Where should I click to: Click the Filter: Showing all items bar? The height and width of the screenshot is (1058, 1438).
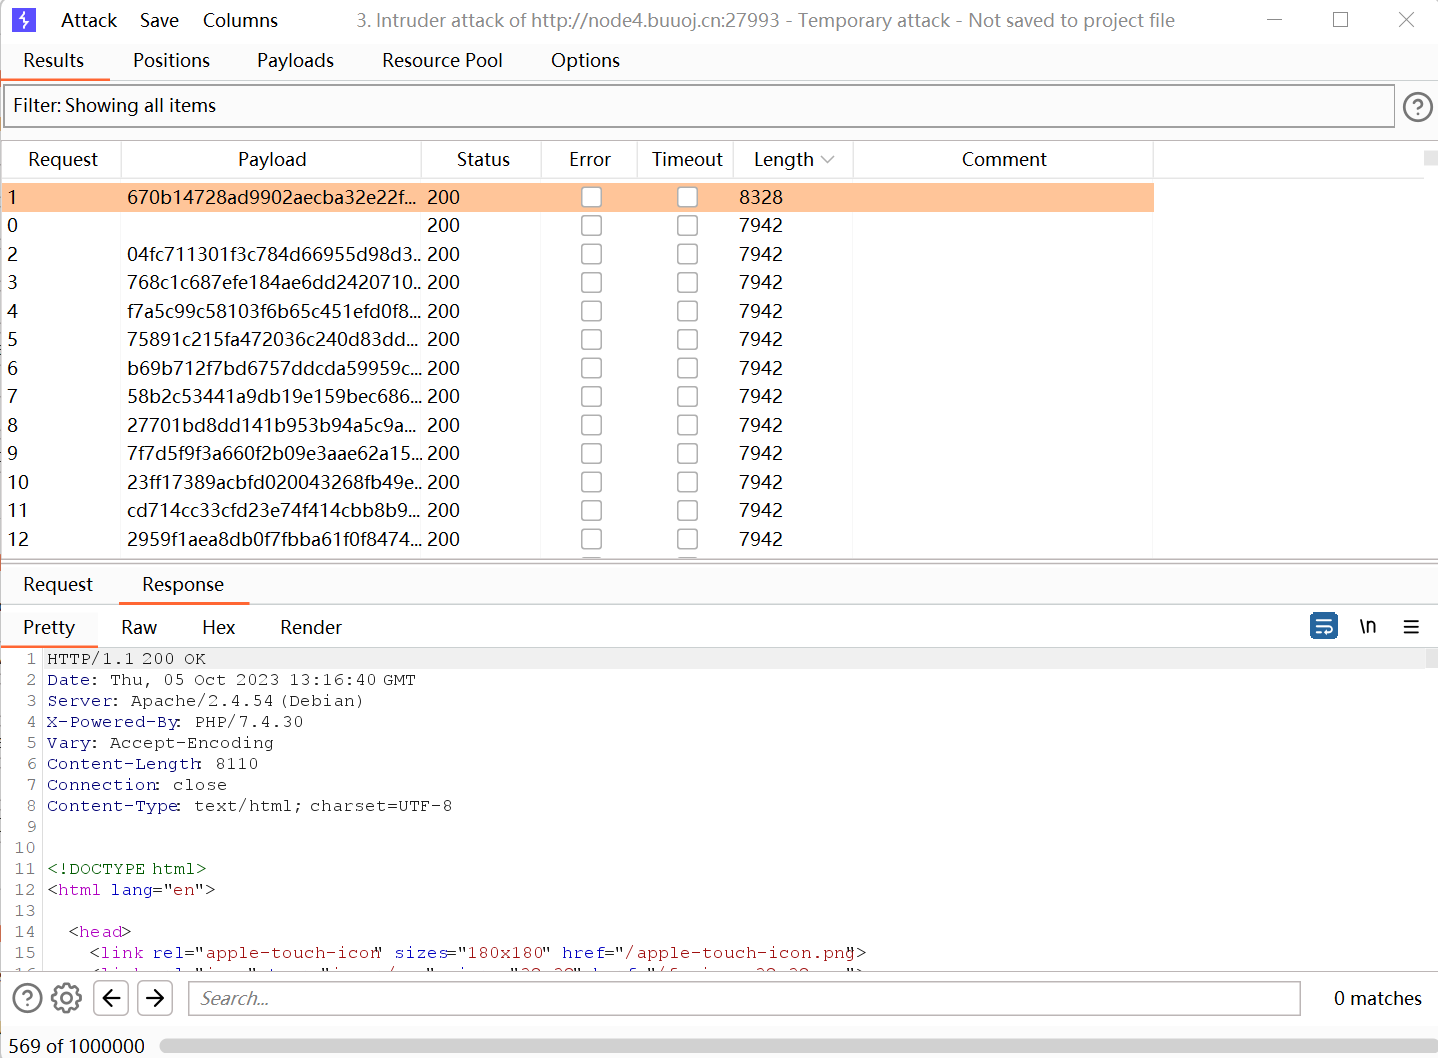pos(699,106)
